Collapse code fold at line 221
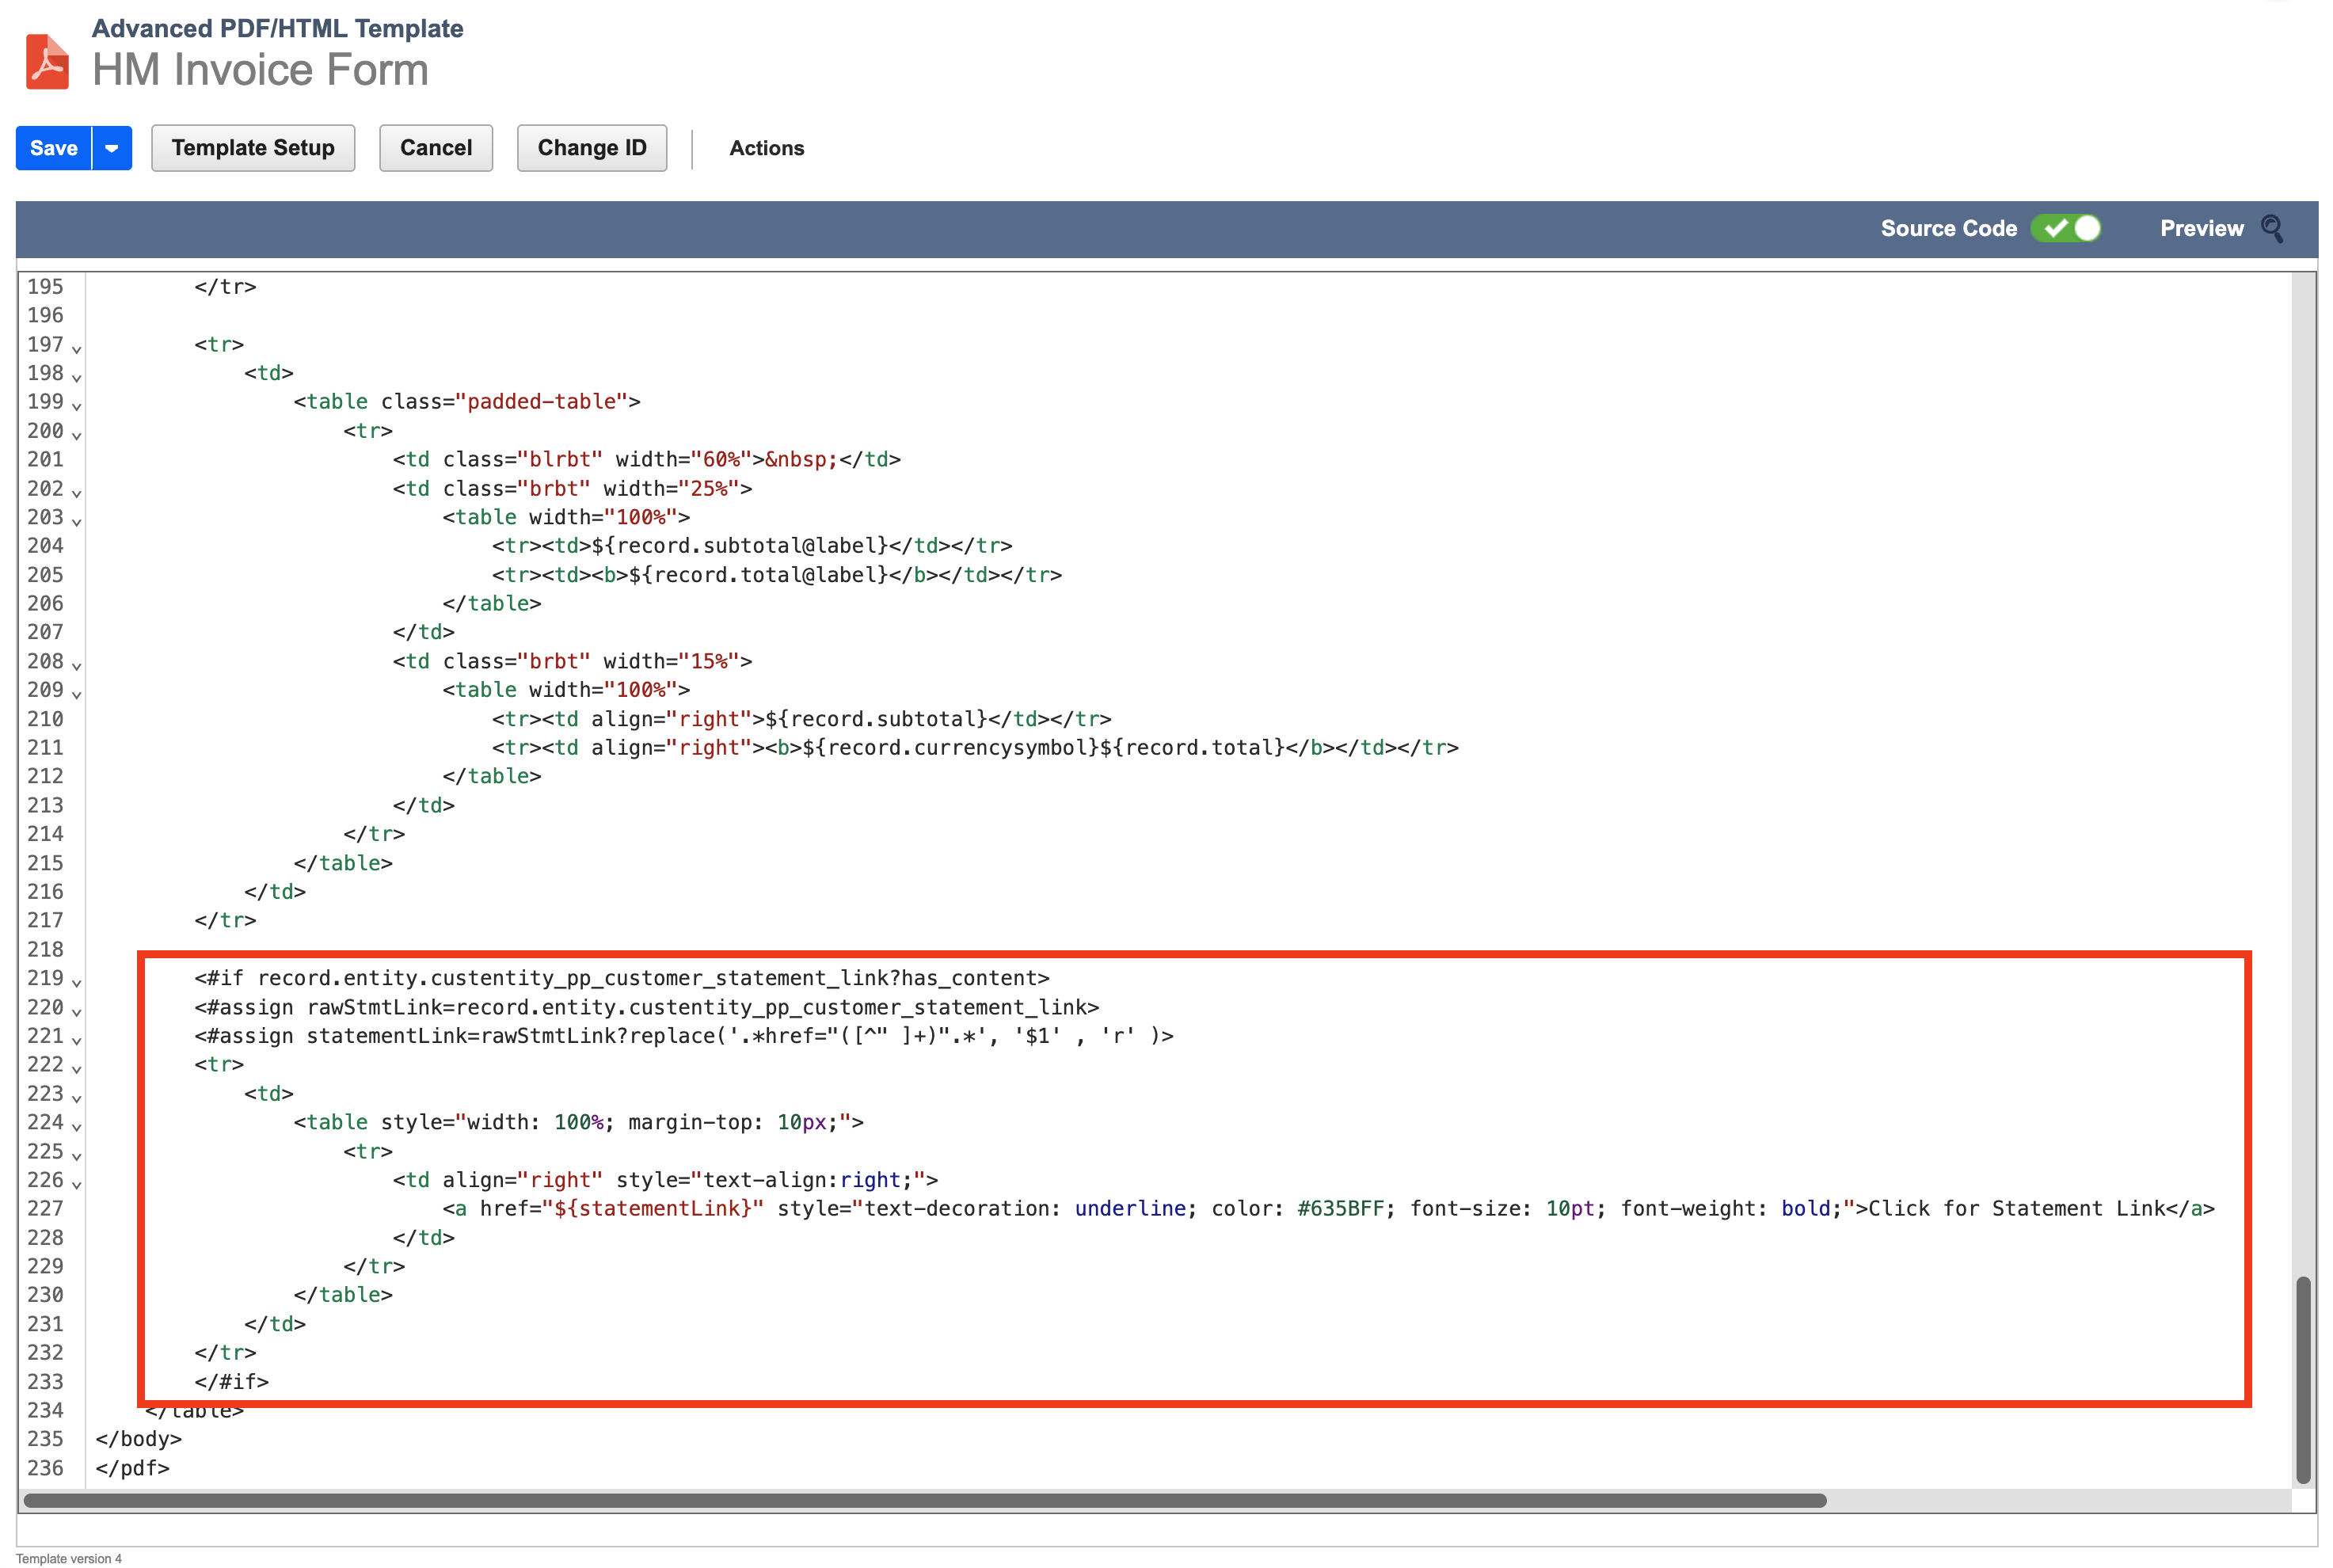 point(76,1041)
